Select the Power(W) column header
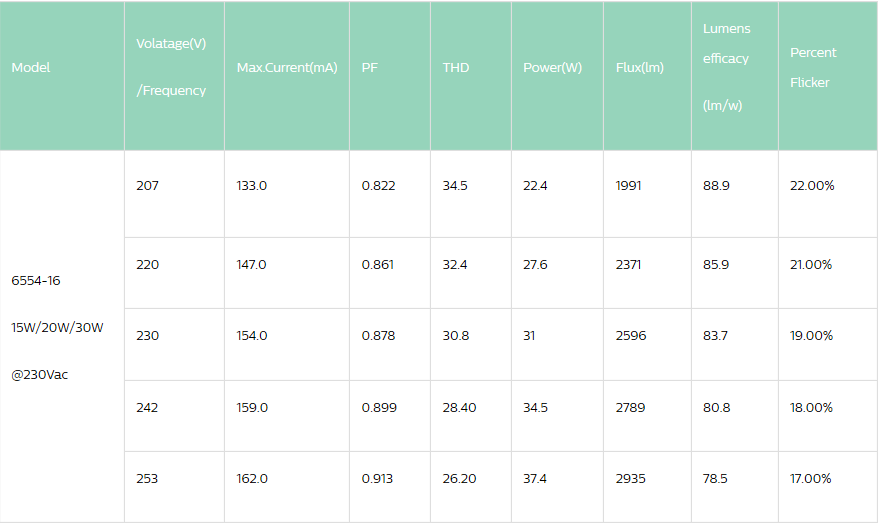The image size is (878, 524). (x=557, y=76)
